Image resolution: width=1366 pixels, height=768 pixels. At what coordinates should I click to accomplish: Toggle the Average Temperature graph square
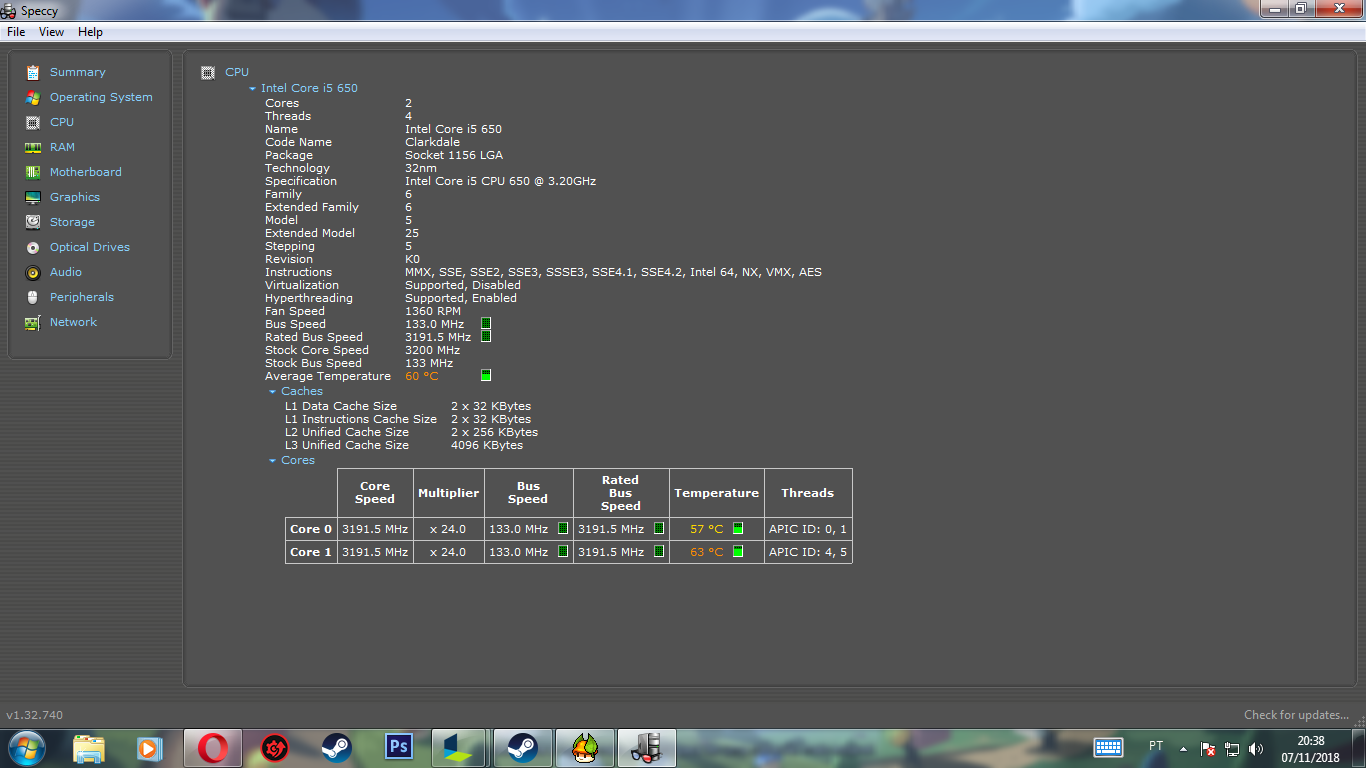(486, 376)
